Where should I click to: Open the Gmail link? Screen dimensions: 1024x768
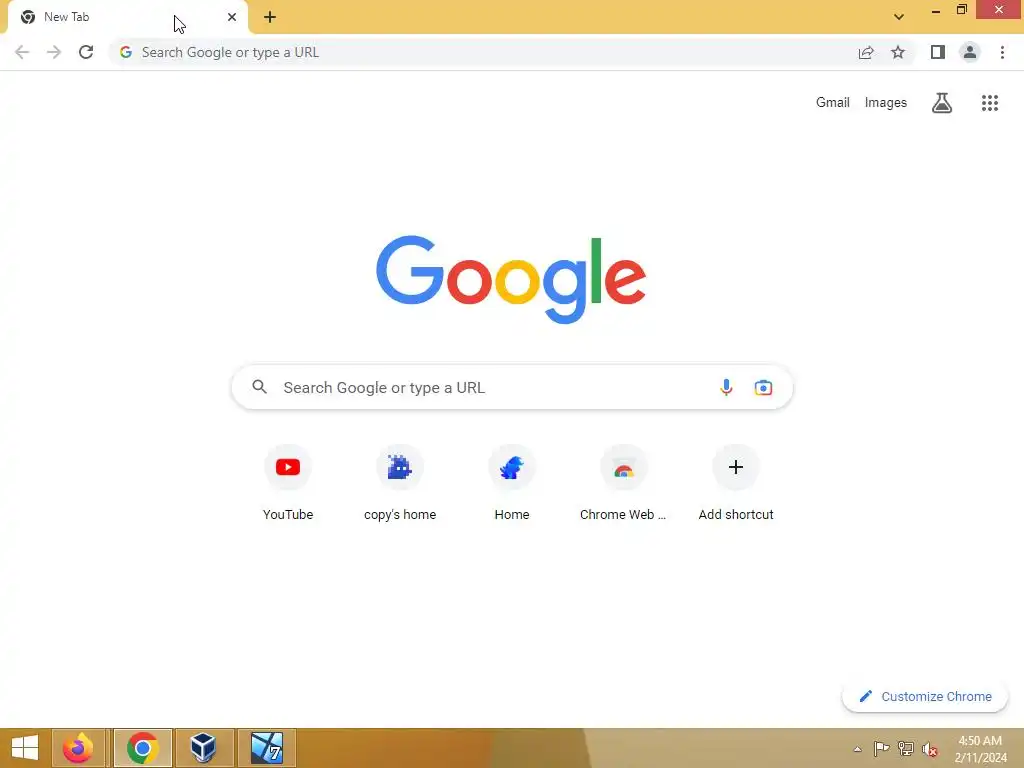(x=833, y=103)
